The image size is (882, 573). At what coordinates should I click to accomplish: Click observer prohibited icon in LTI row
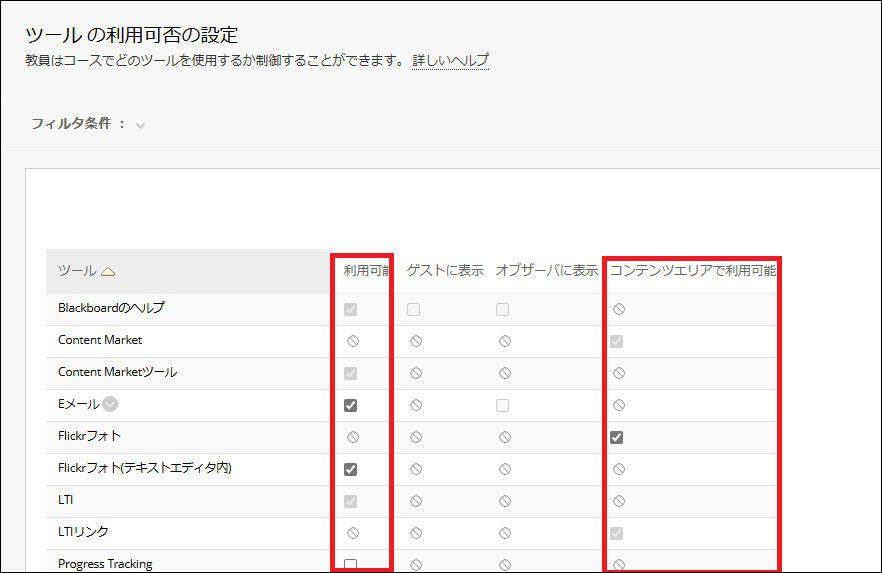coord(505,501)
